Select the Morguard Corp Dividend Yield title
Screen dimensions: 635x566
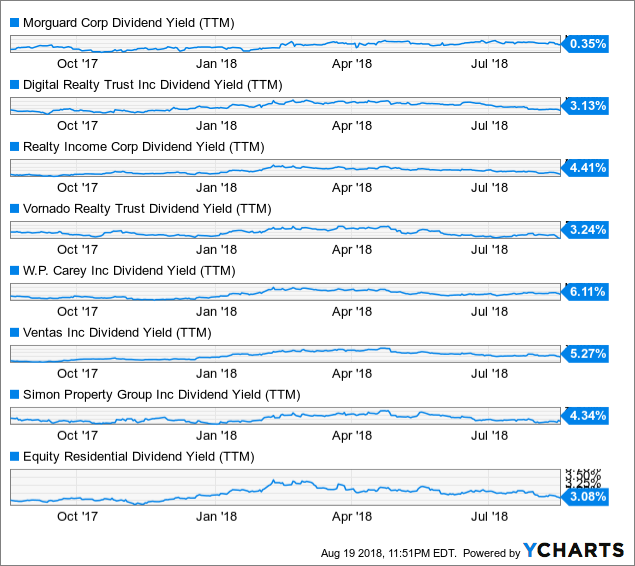click(x=129, y=23)
